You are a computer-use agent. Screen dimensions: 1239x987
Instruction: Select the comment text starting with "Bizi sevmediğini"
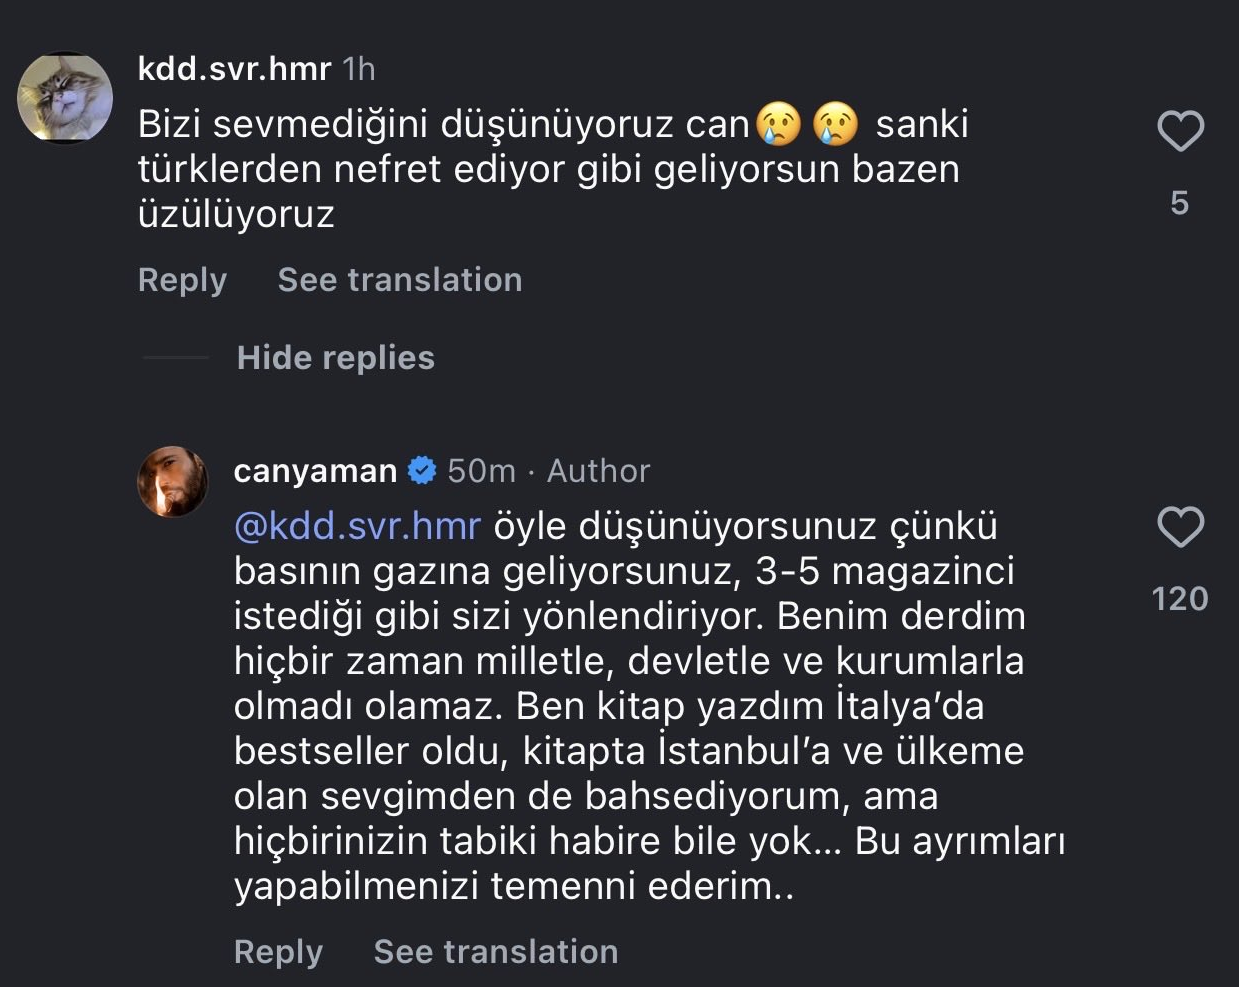[x=548, y=169]
